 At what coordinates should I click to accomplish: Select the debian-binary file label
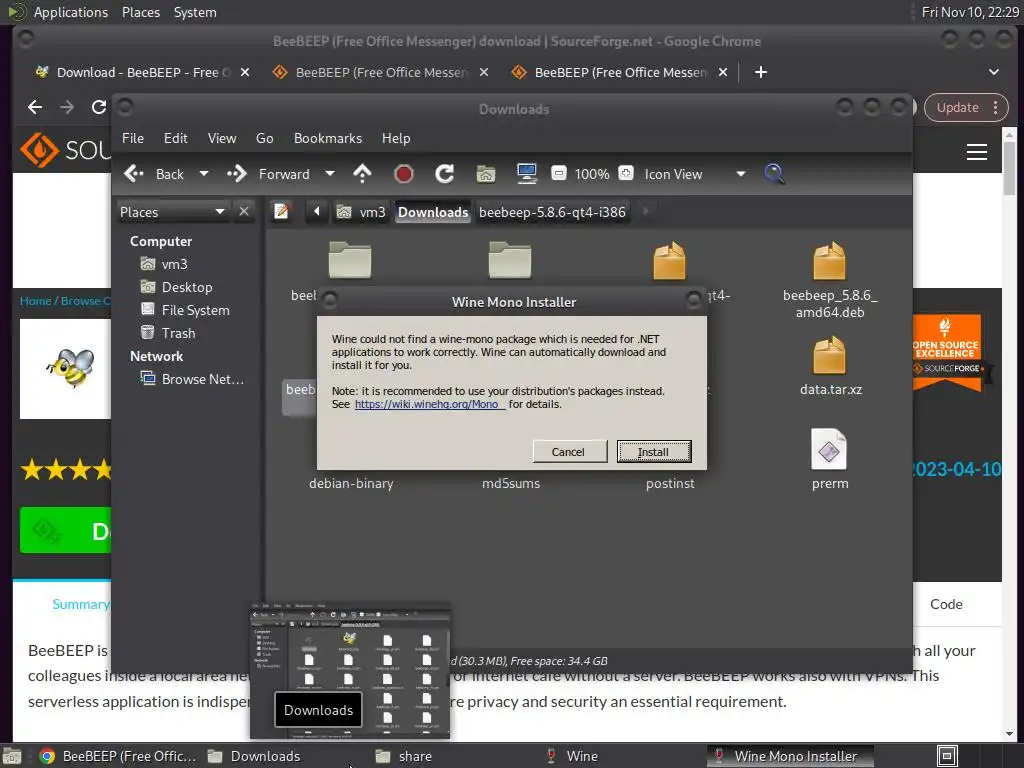click(x=351, y=484)
